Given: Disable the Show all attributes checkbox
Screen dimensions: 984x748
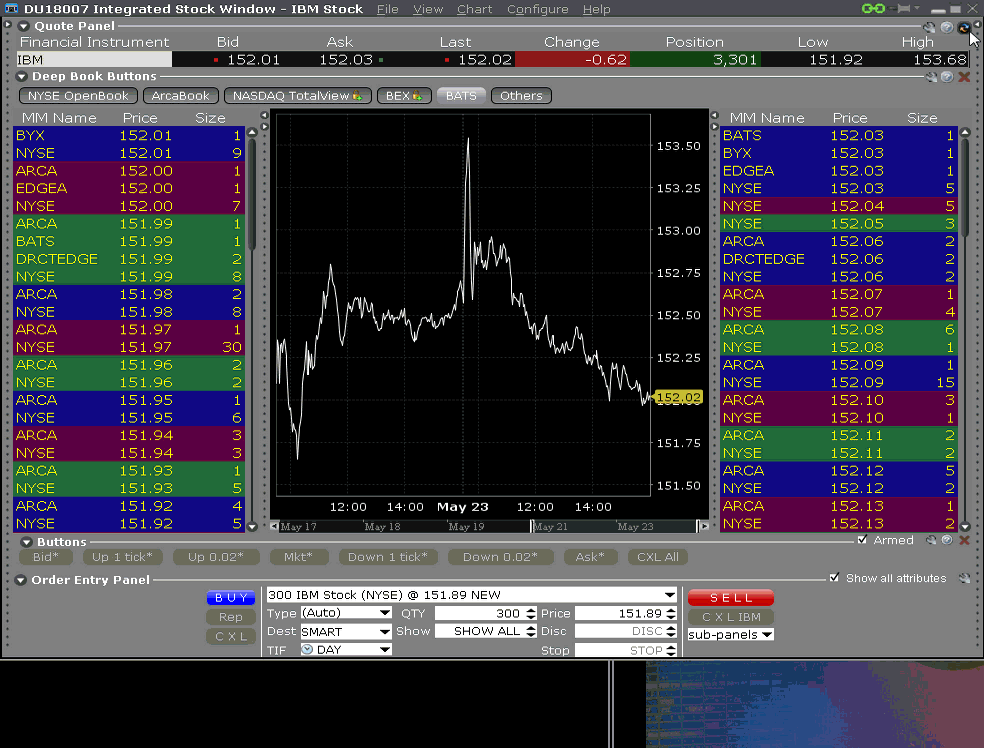Looking at the screenshot, I should point(835,577).
